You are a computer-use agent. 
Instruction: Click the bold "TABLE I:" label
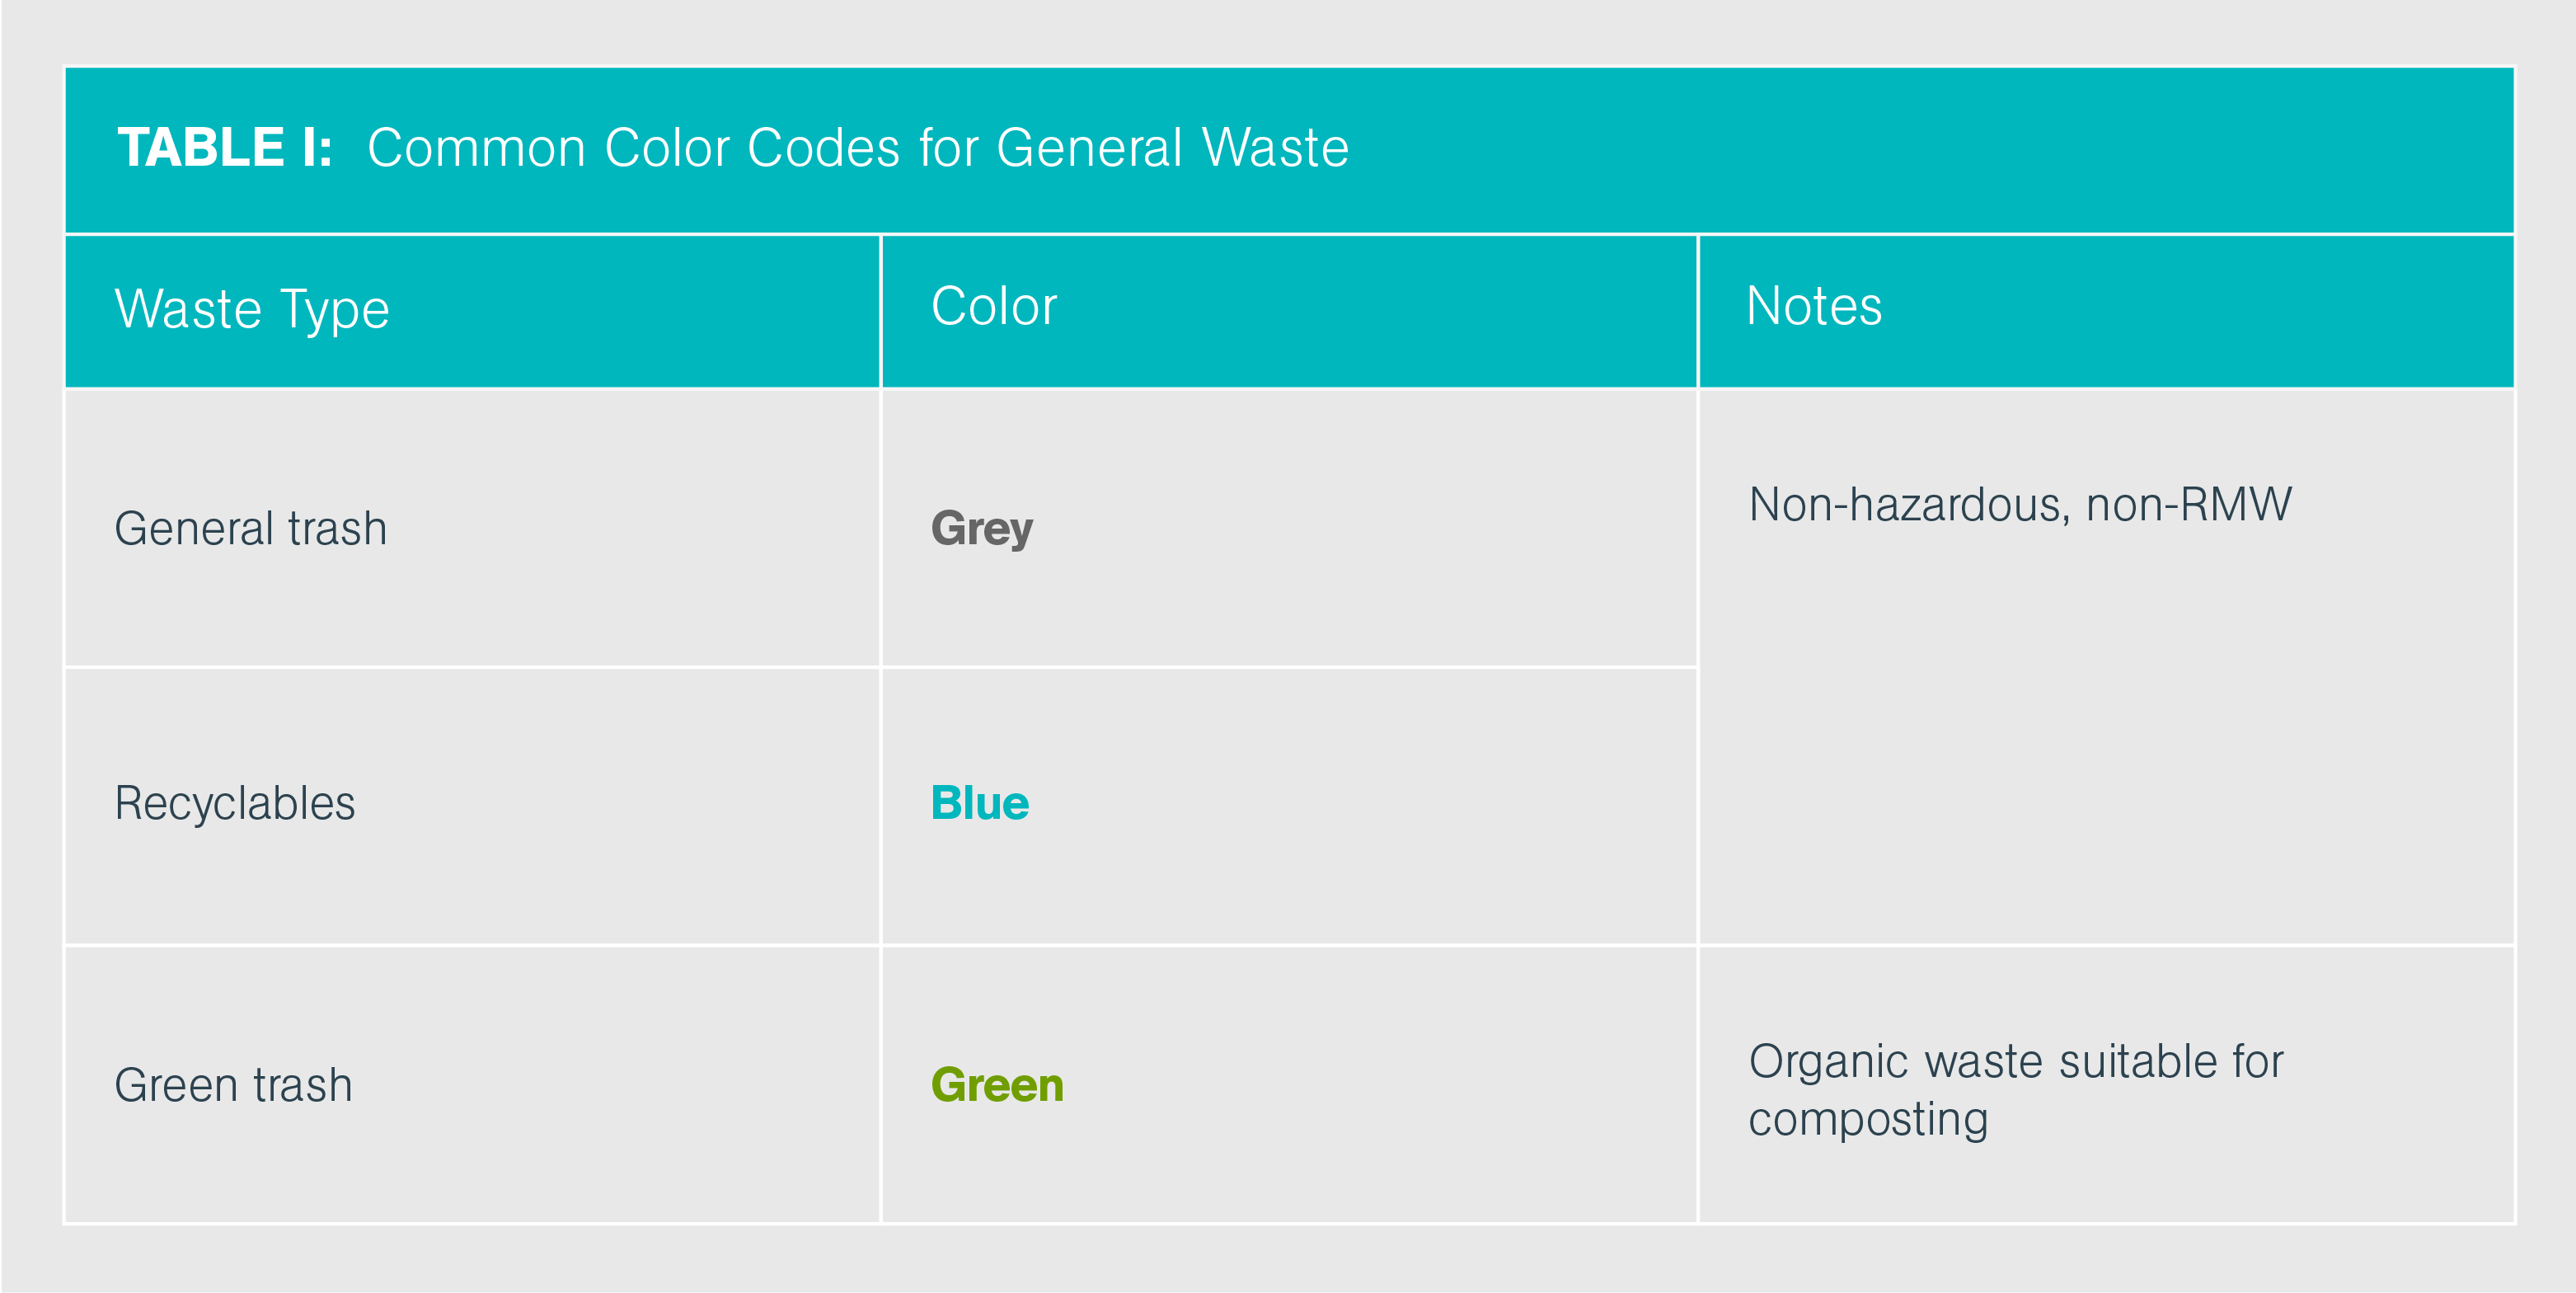point(225,148)
